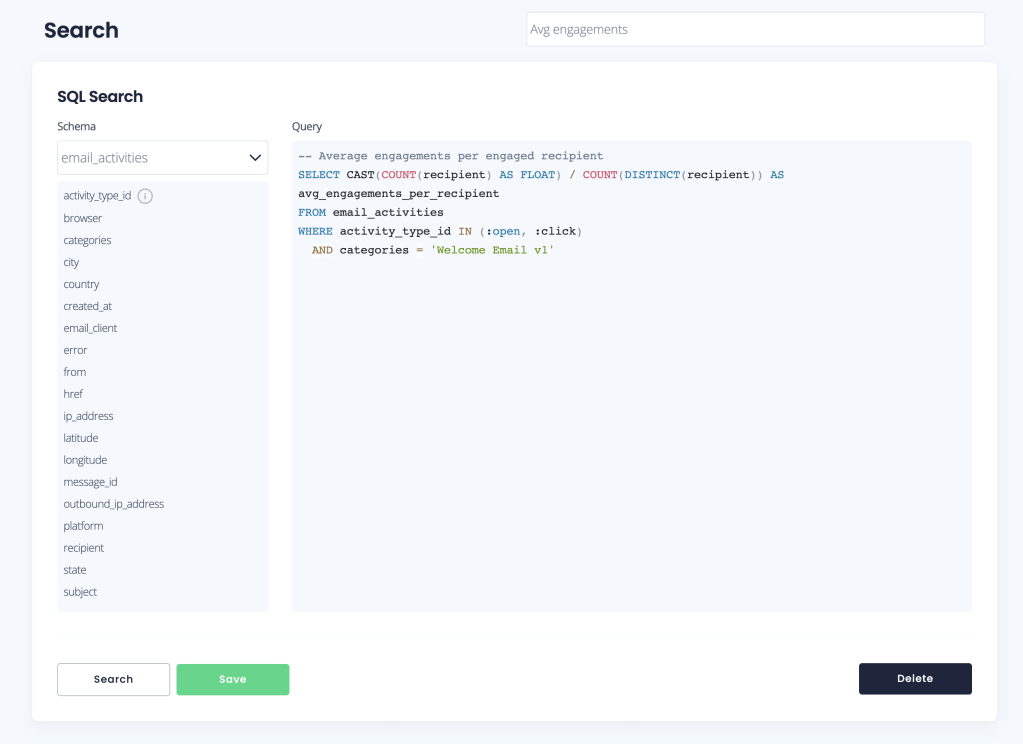Select the message_id column
The width and height of the screenshot is (1023, 744).
point(90,482)
